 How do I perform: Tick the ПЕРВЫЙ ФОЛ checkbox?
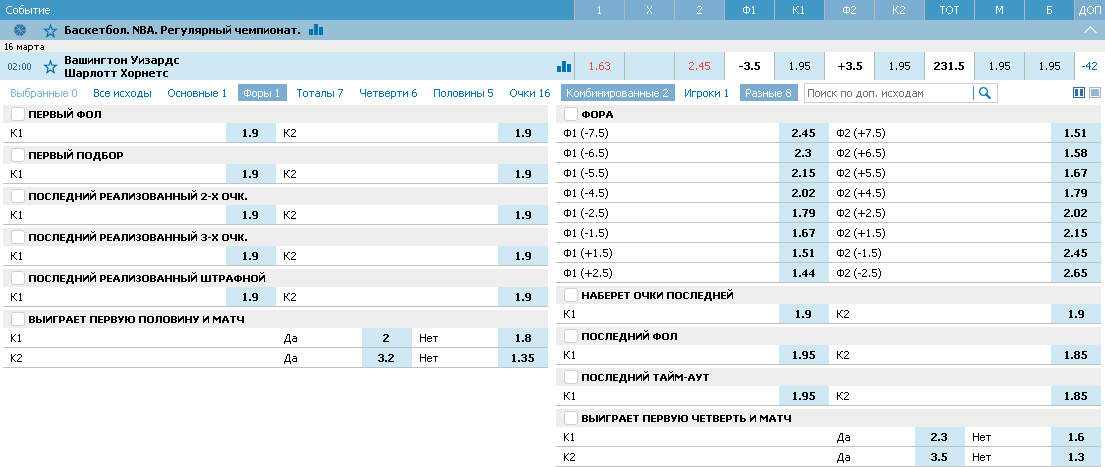[18, 114]
